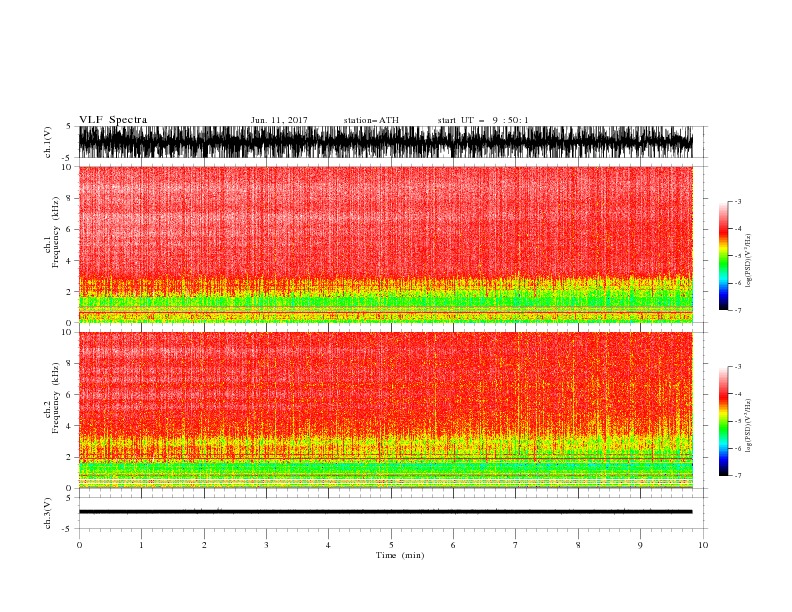Click the log(PSD) label beside ch.1 color scale
This screenshot has width=792, height=612.
pos(749,261)
